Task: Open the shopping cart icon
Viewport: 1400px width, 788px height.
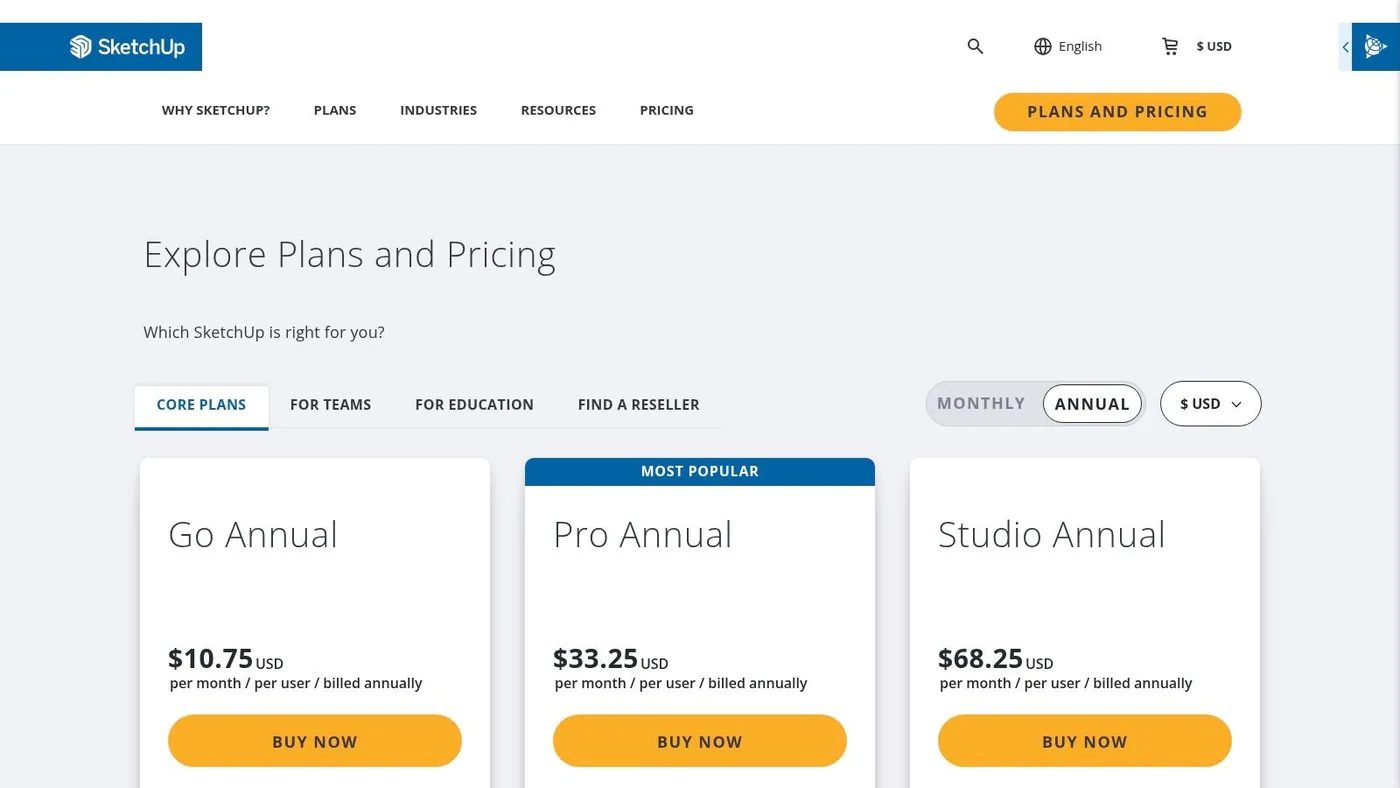Action: click(1170, 46)
